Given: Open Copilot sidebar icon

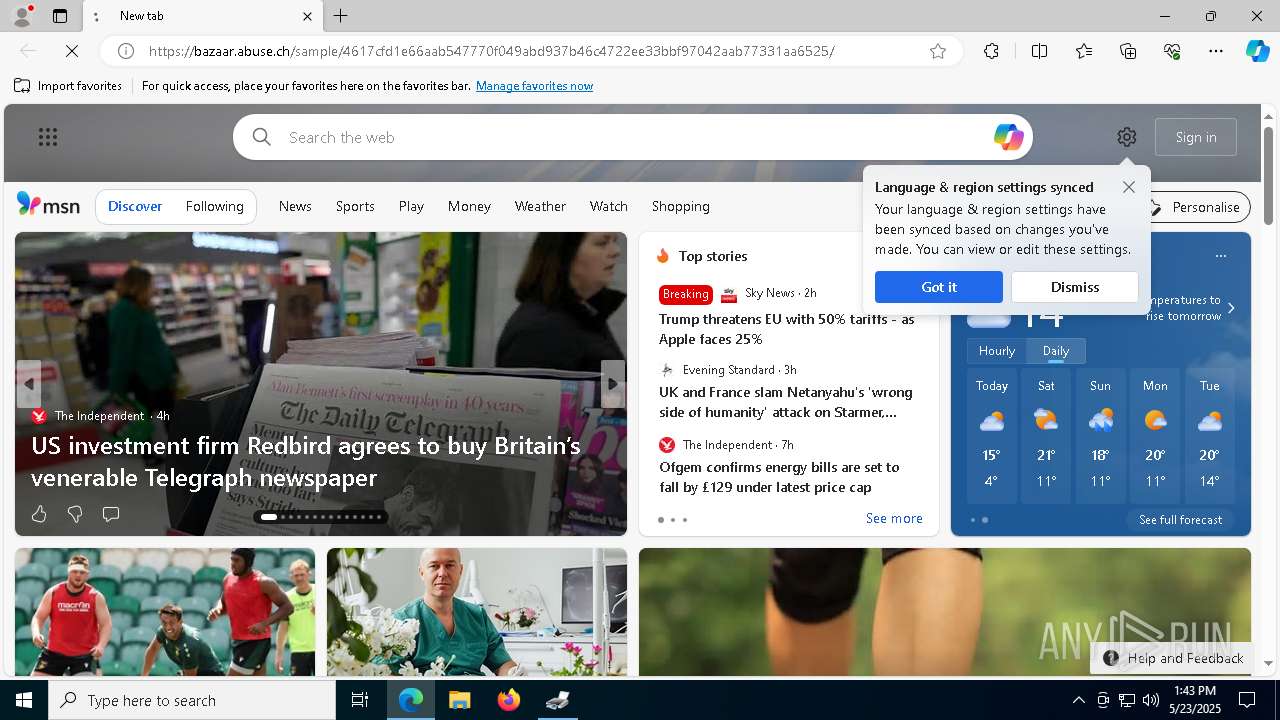Looking at the screenshot, I should point(1257,51).
